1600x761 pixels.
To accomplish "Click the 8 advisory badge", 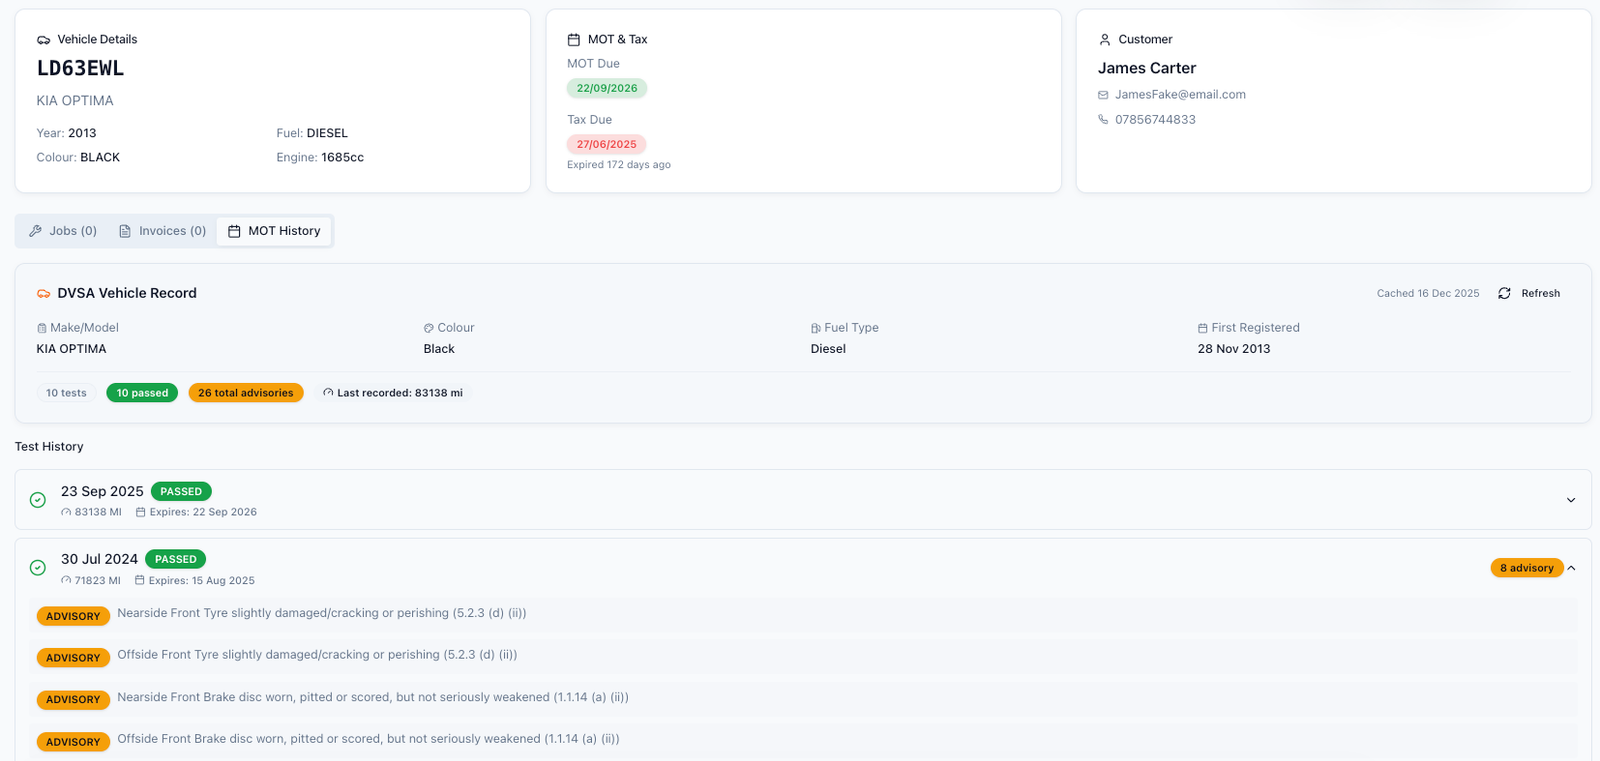I will pos(1526,568).
